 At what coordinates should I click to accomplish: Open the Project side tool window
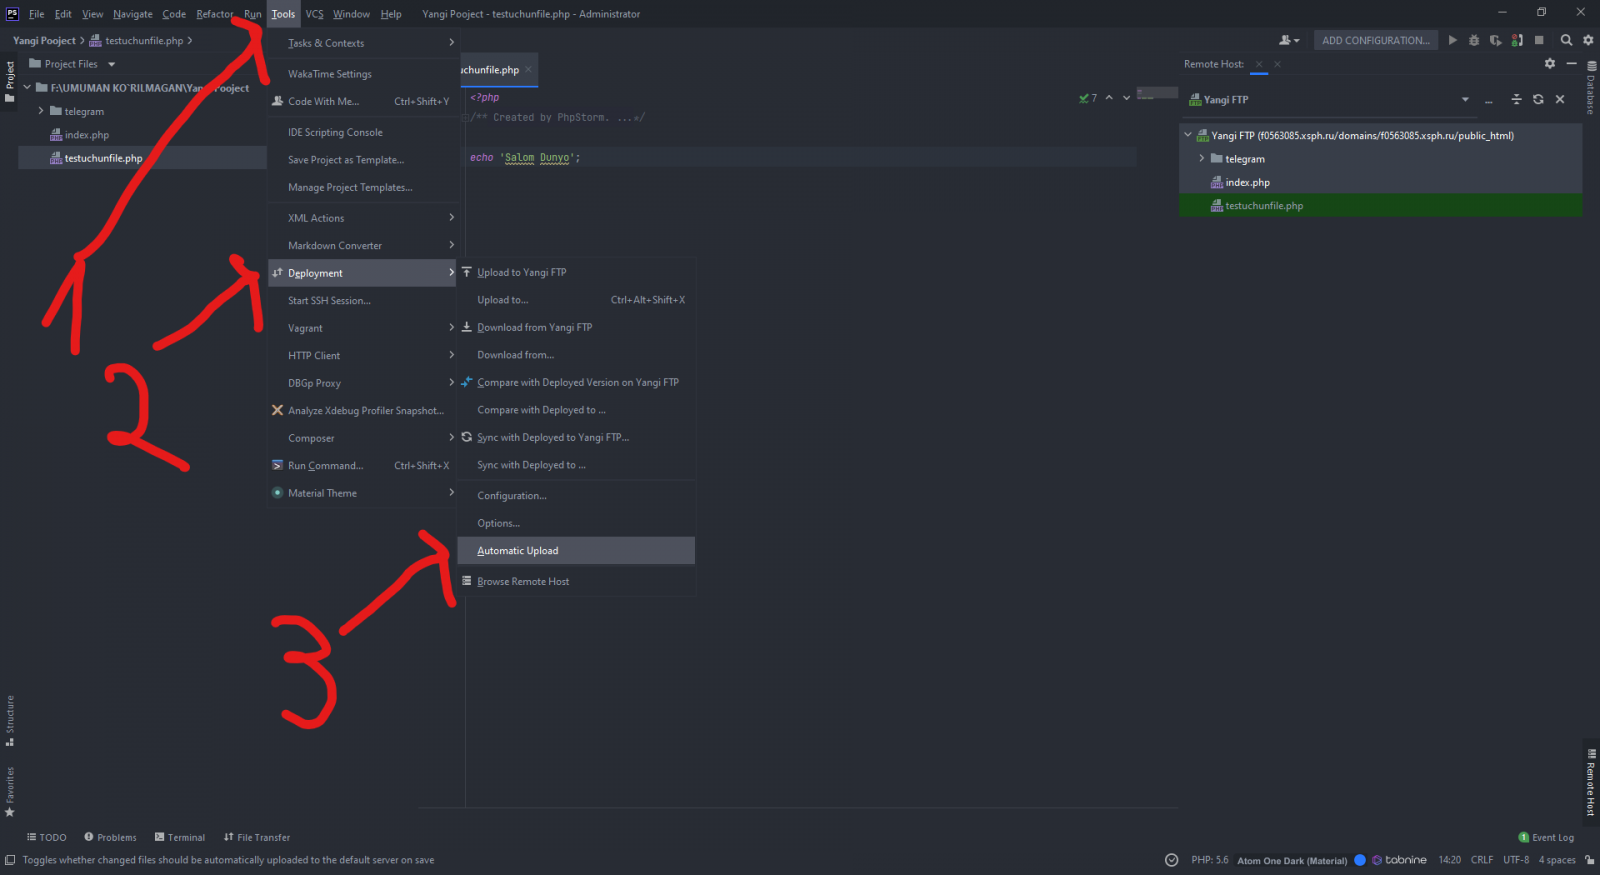(x=9, y=81)
